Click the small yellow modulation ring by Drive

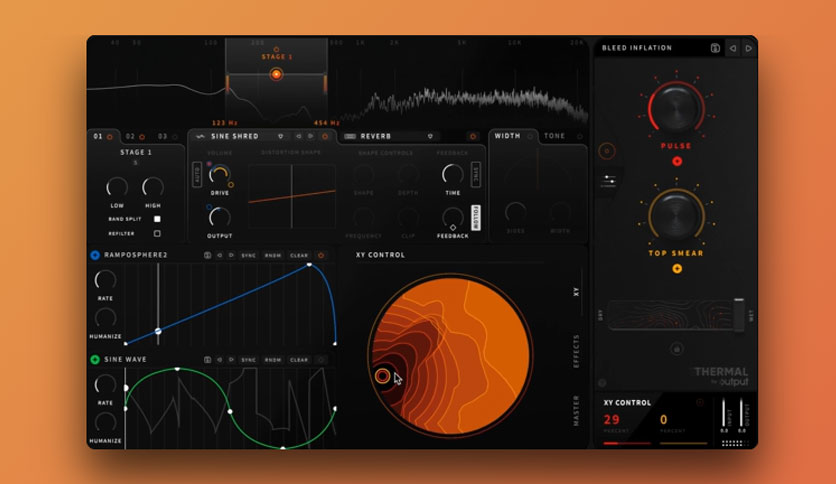point(231,185)
